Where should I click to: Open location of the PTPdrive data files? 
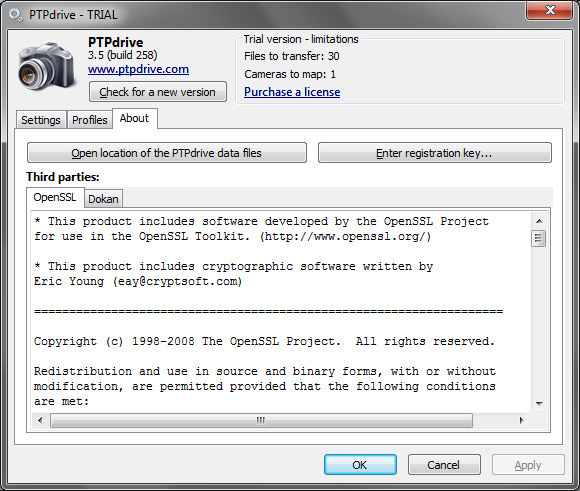[x=167, y=153]
